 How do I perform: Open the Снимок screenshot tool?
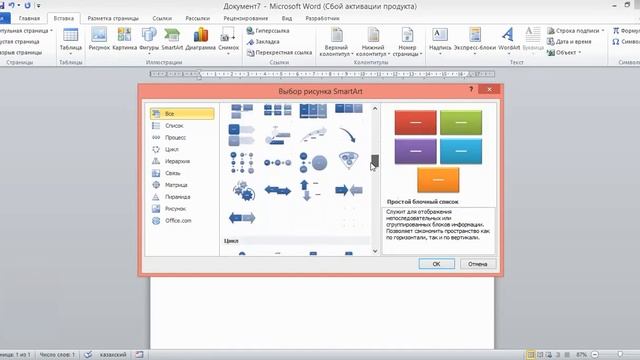coord(228,41)
